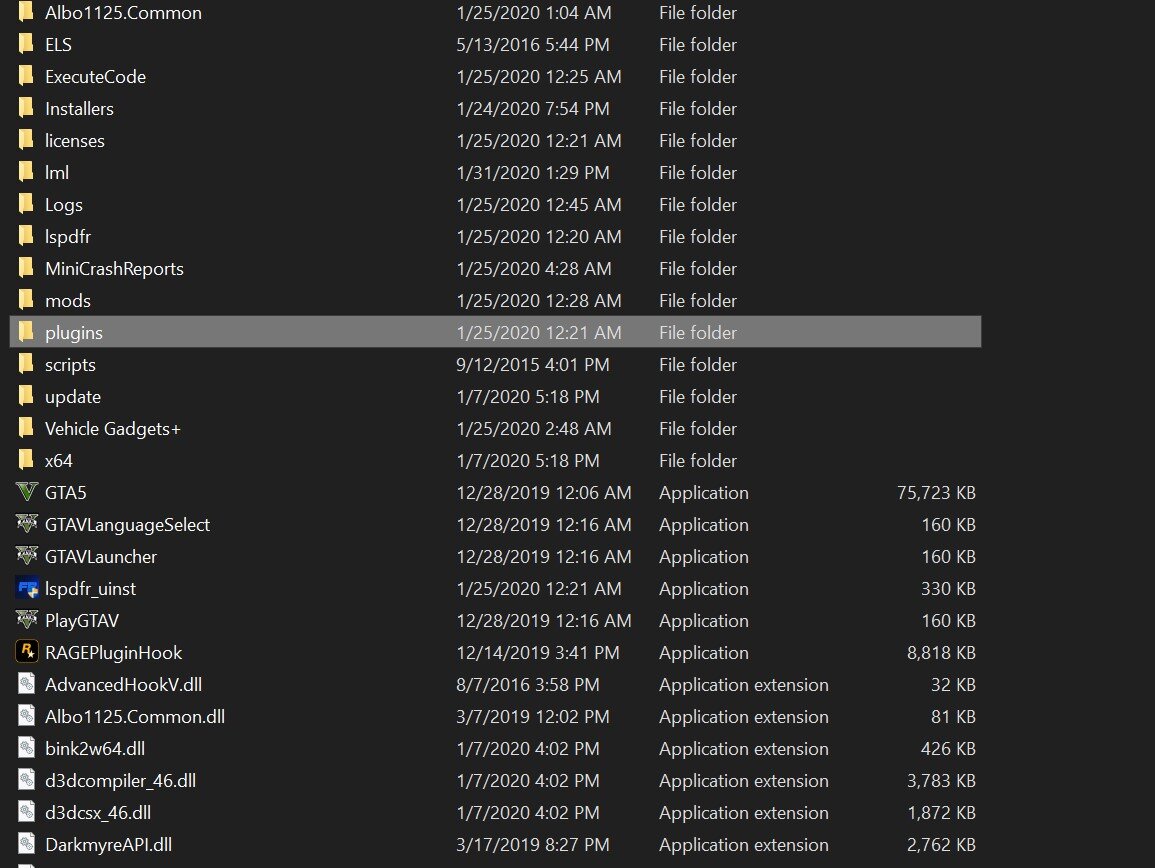Click the AdvancedHookV.dll file name
Image resolution: width=1155 pixels, height=868 pixels.
click(x=124, y=685)
